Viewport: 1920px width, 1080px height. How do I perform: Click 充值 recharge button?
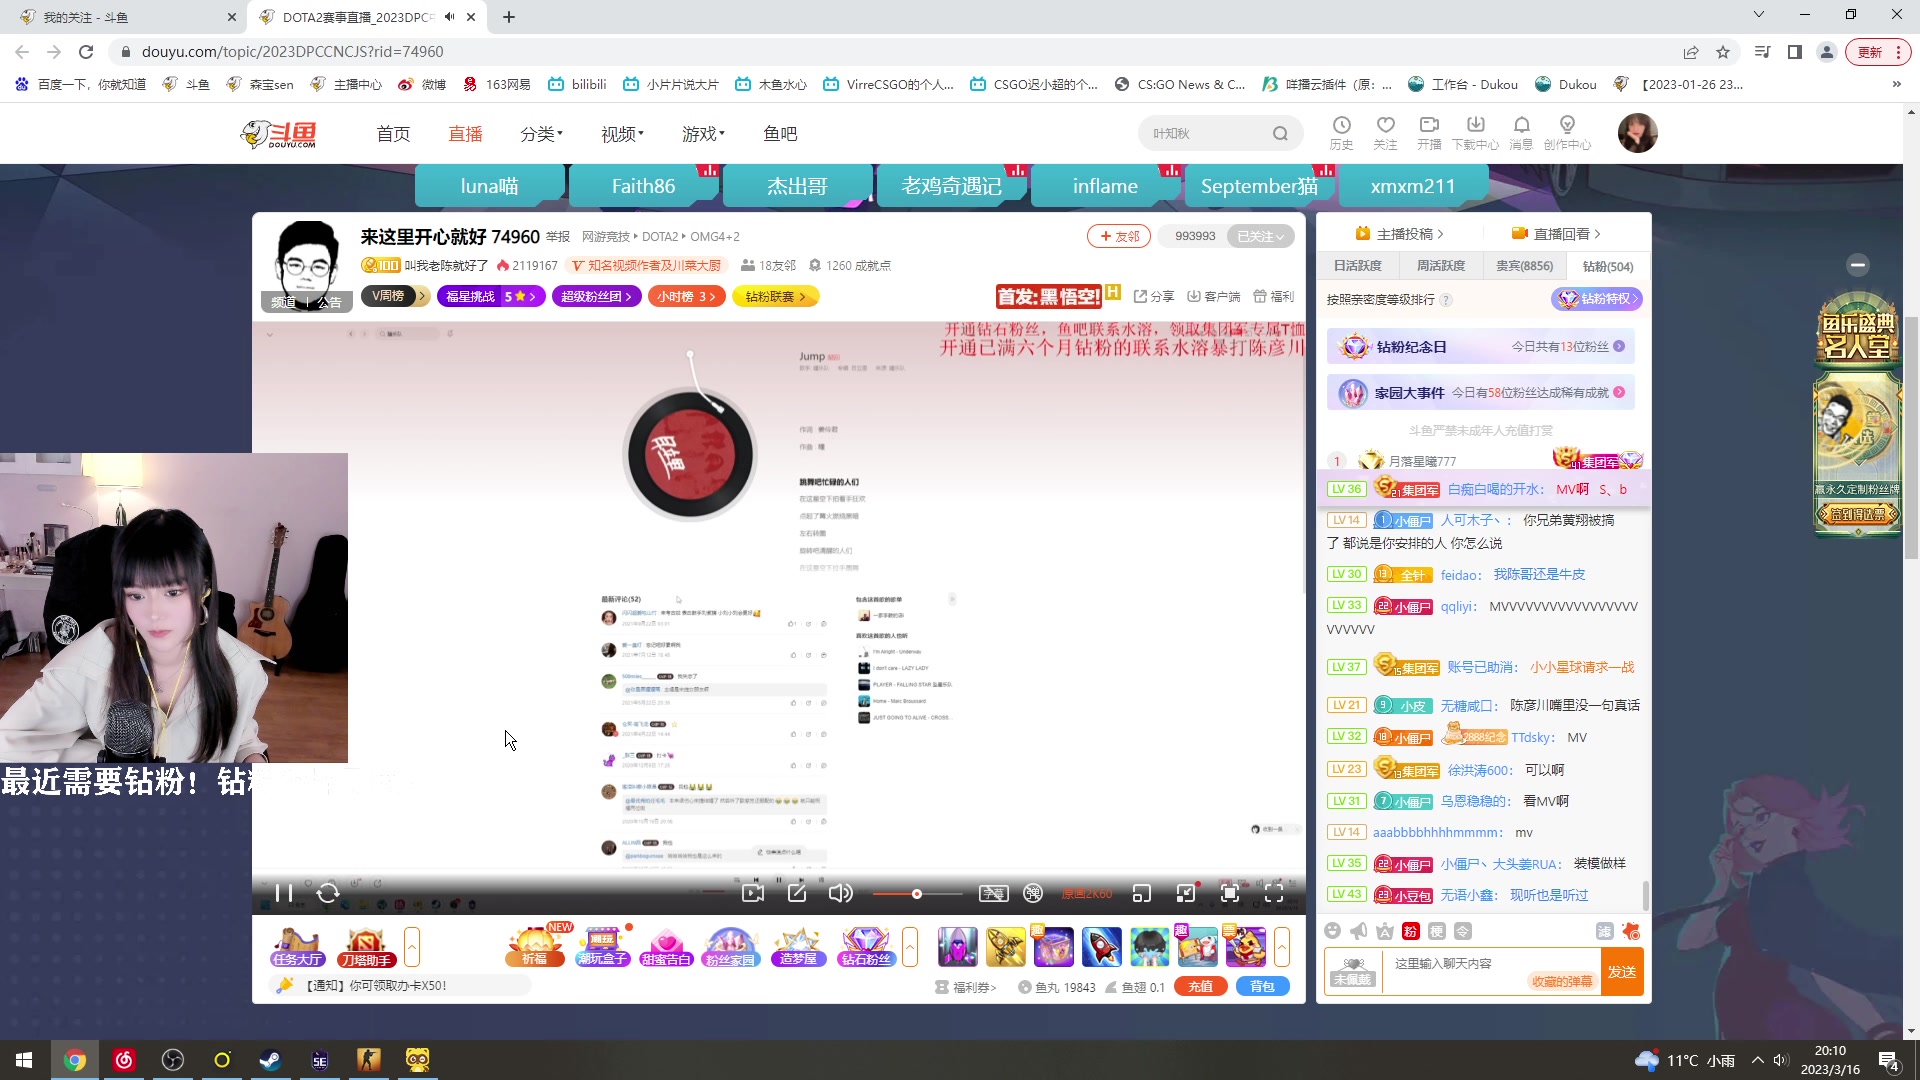pos(1201,987)
